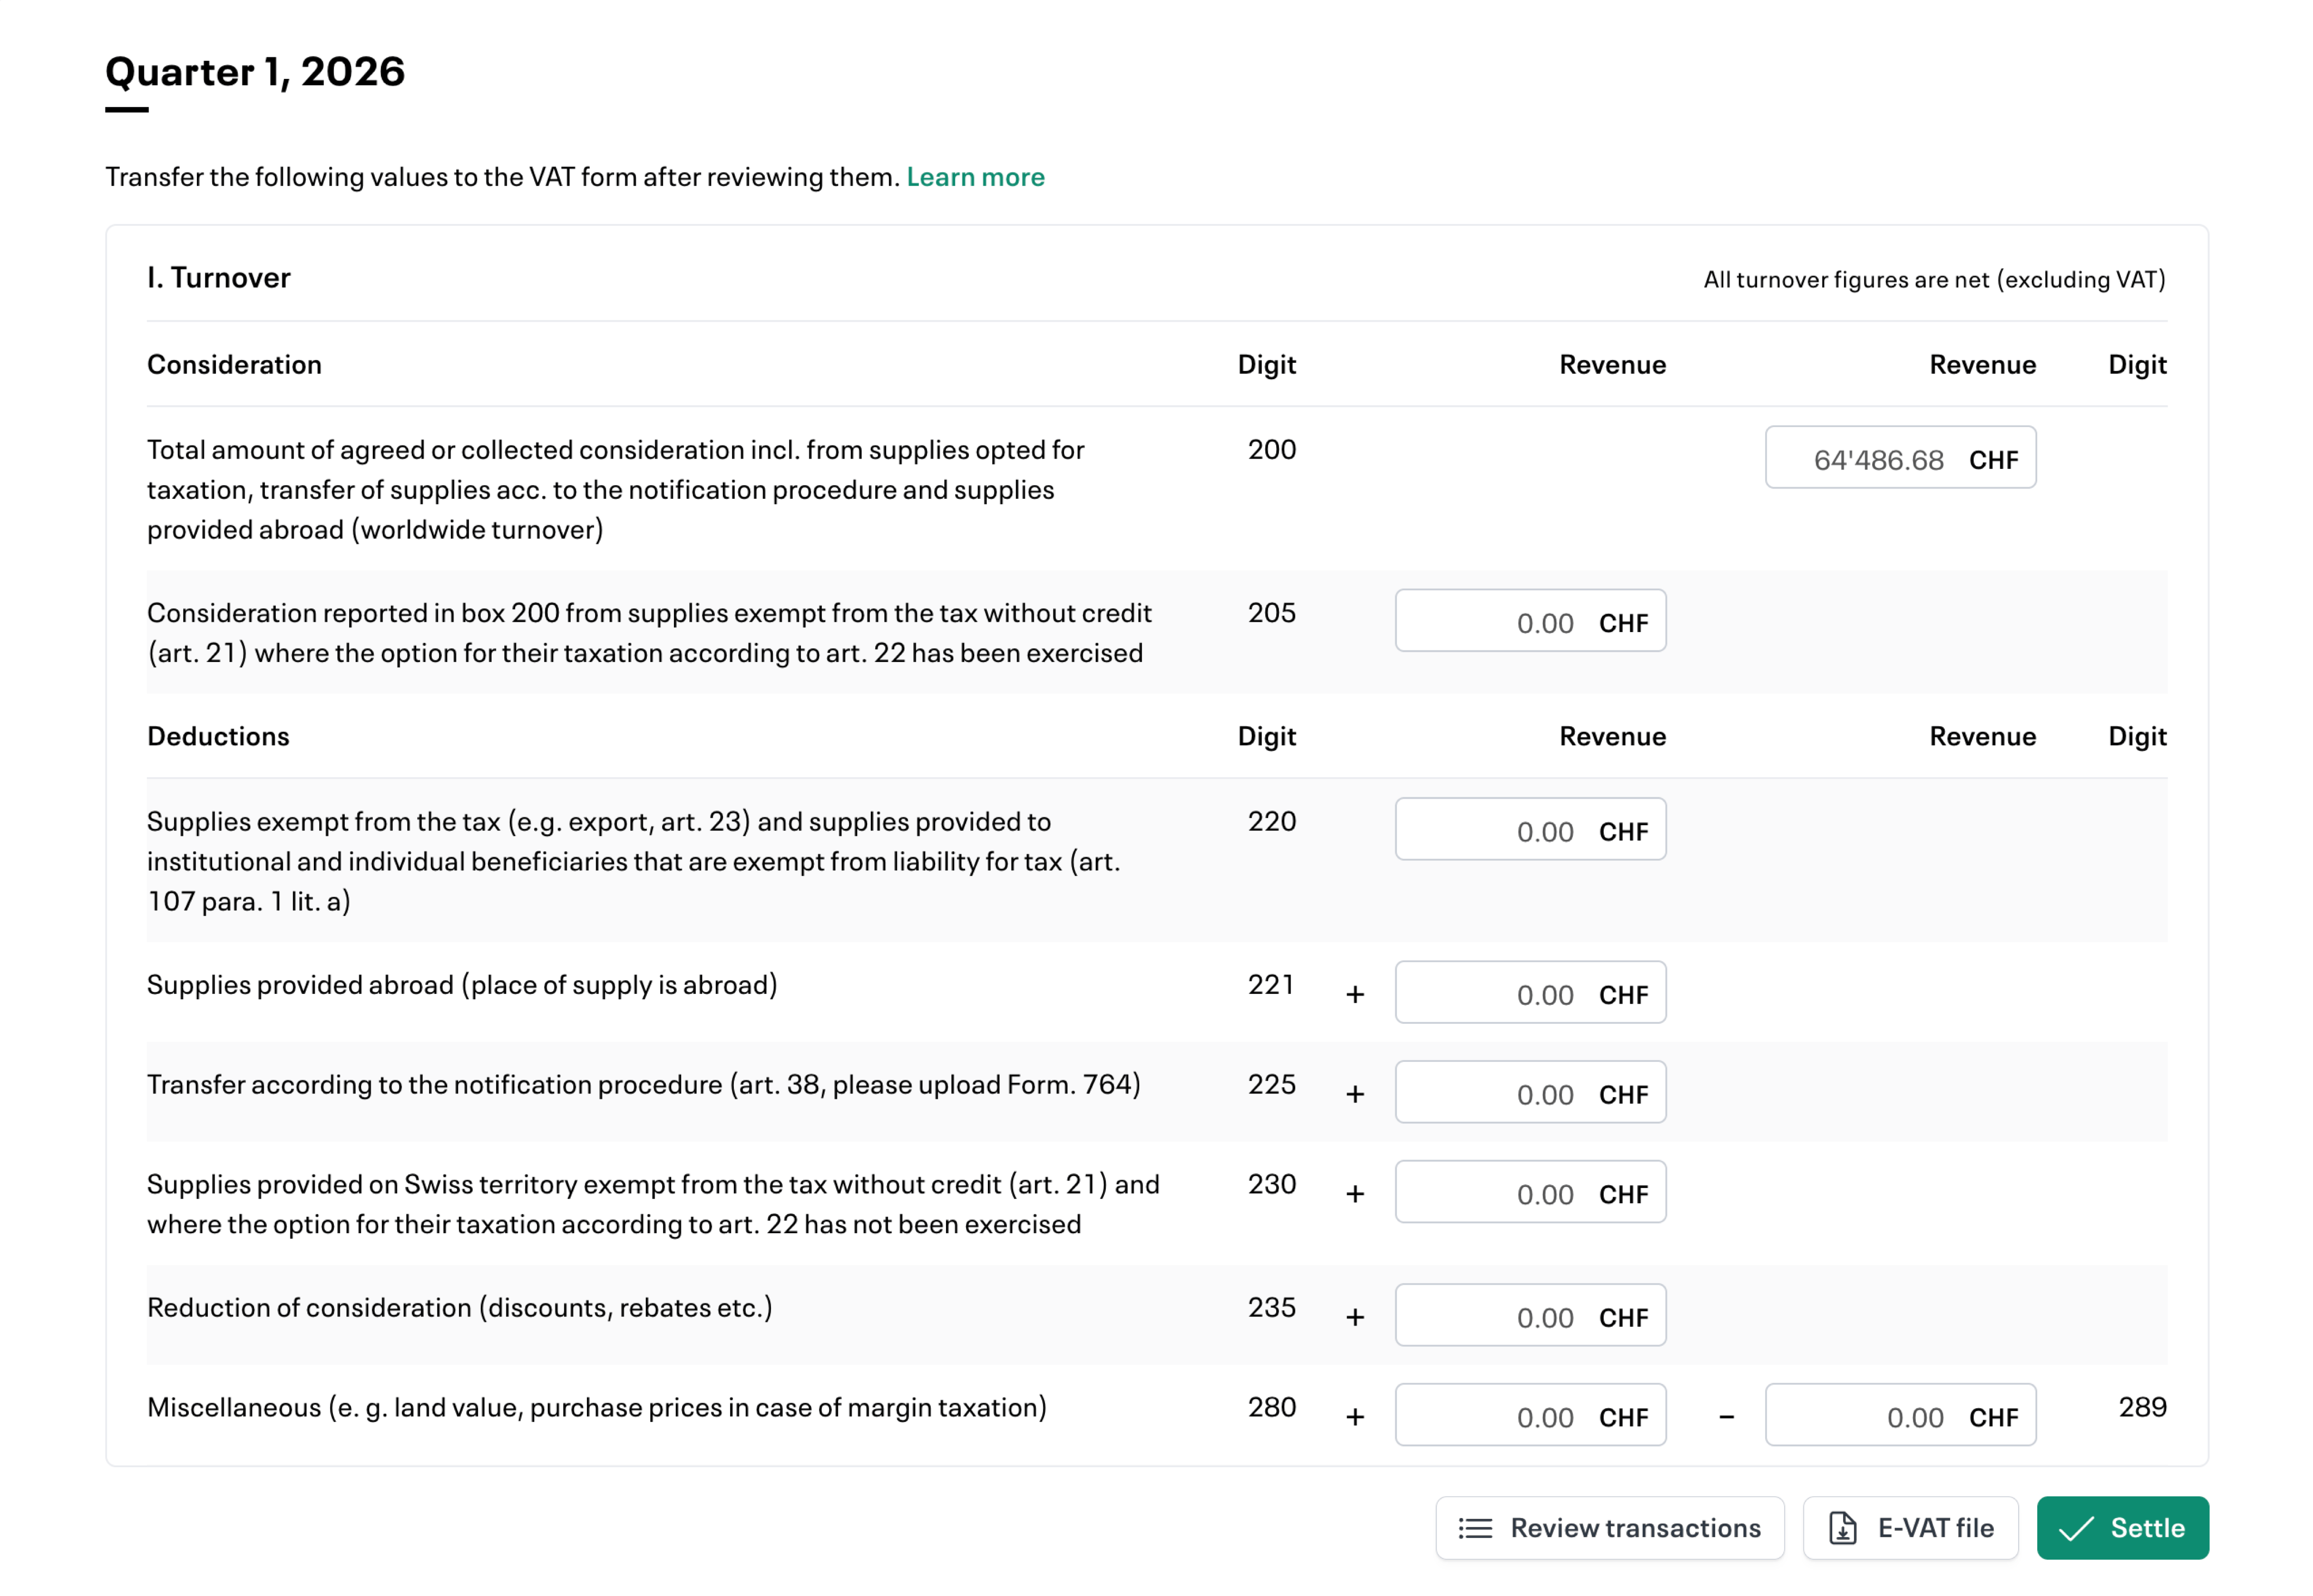
Task: Open the Learn more link
Action: (975, 177)
